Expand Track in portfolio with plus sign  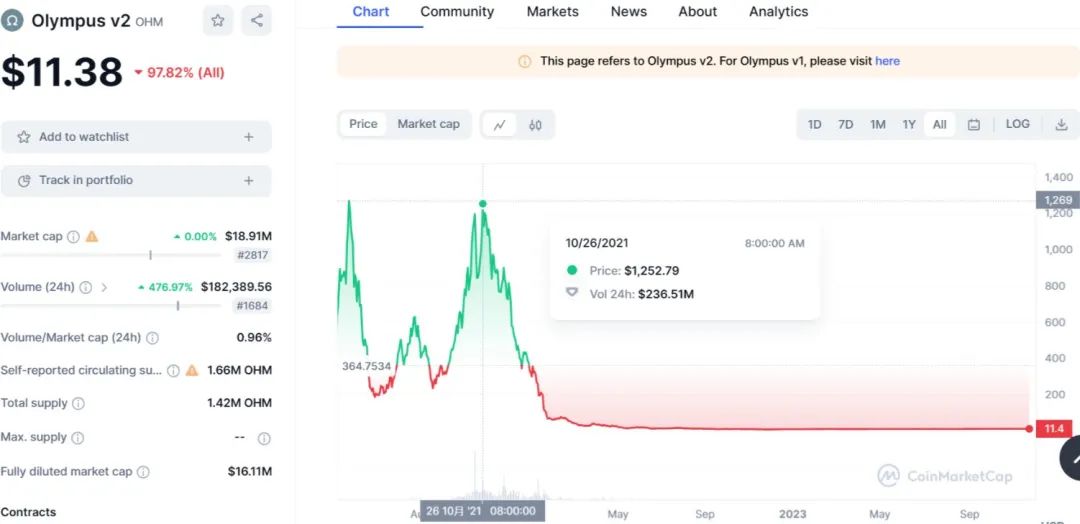(248, 181)
